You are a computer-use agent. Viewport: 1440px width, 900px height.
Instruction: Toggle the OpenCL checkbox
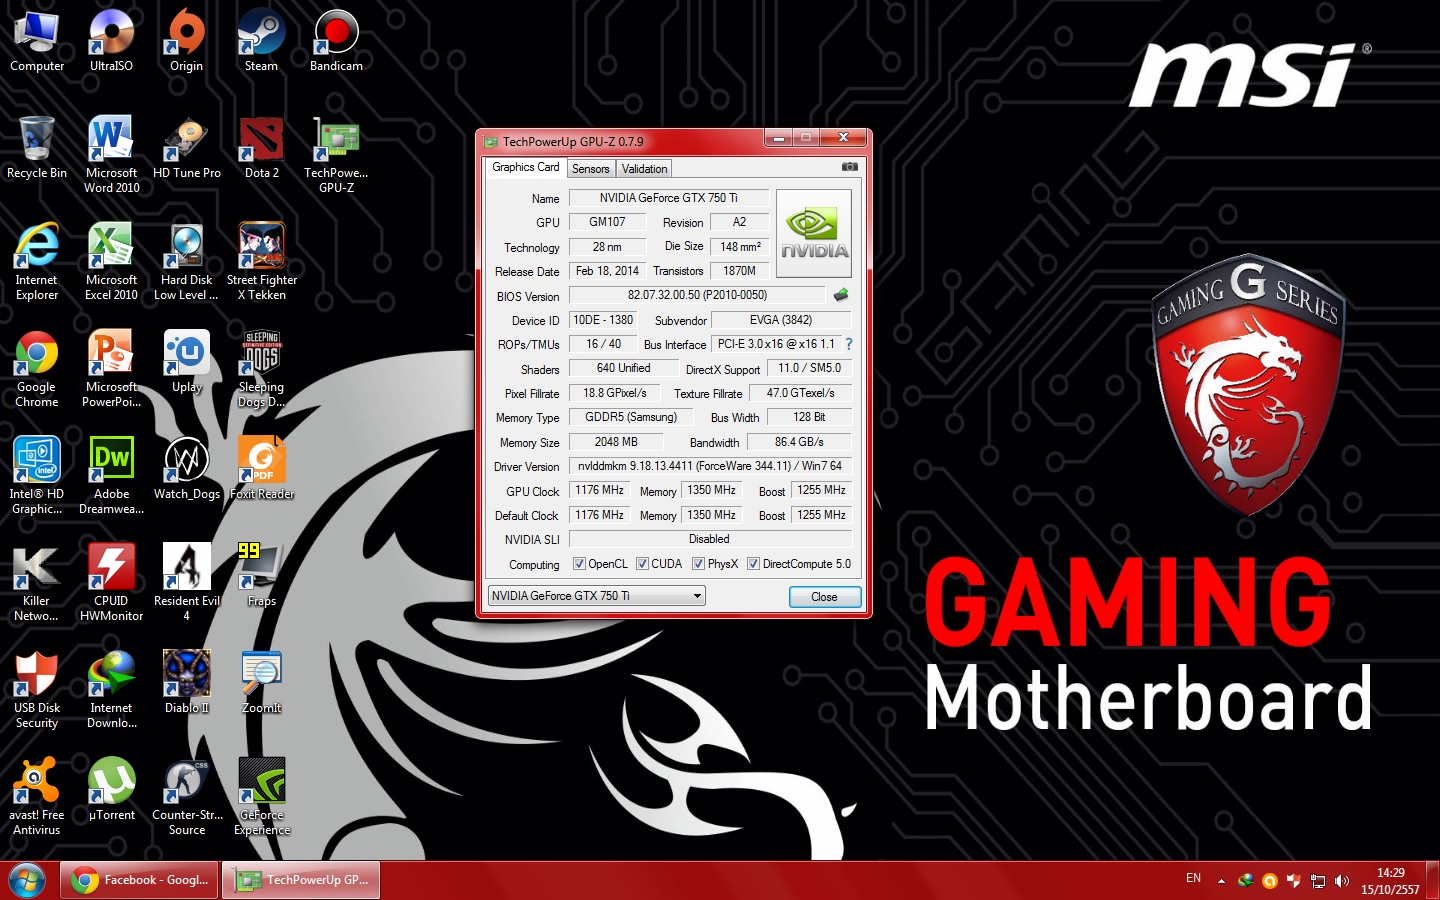coord(579,564)
